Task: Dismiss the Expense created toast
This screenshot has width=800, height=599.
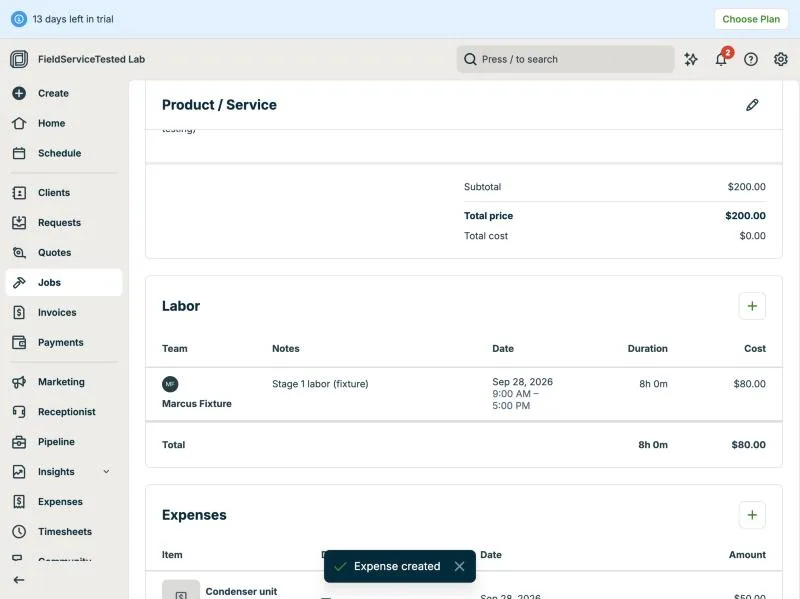Action: pos(459,566)
